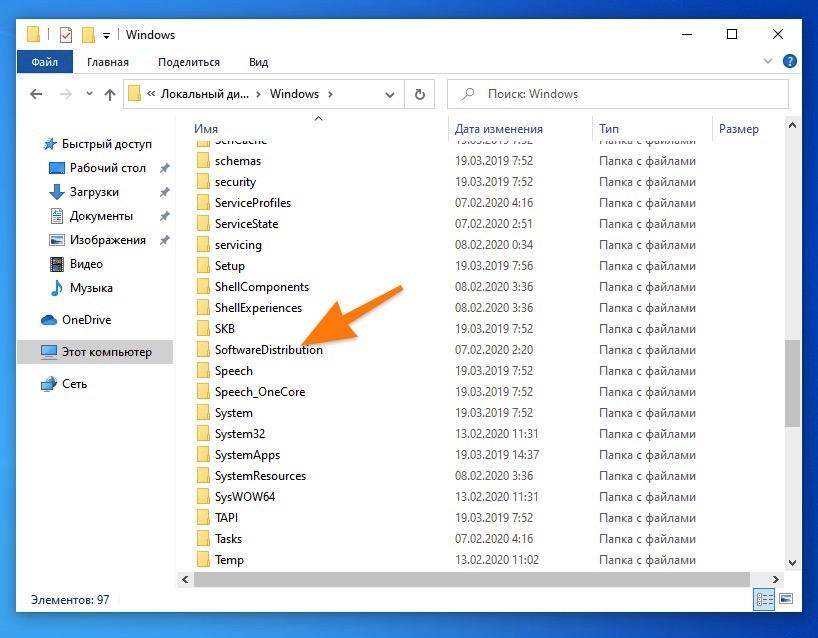
Task: Expand the ribbon with the chevron
Action: [x=768, y=61]
